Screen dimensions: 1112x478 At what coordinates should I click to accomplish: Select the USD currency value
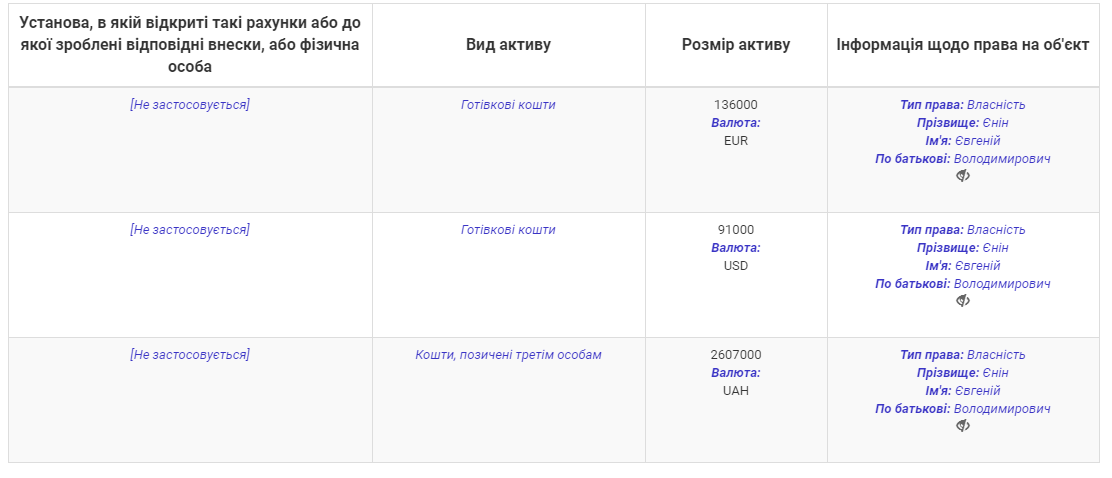point(736,266)
